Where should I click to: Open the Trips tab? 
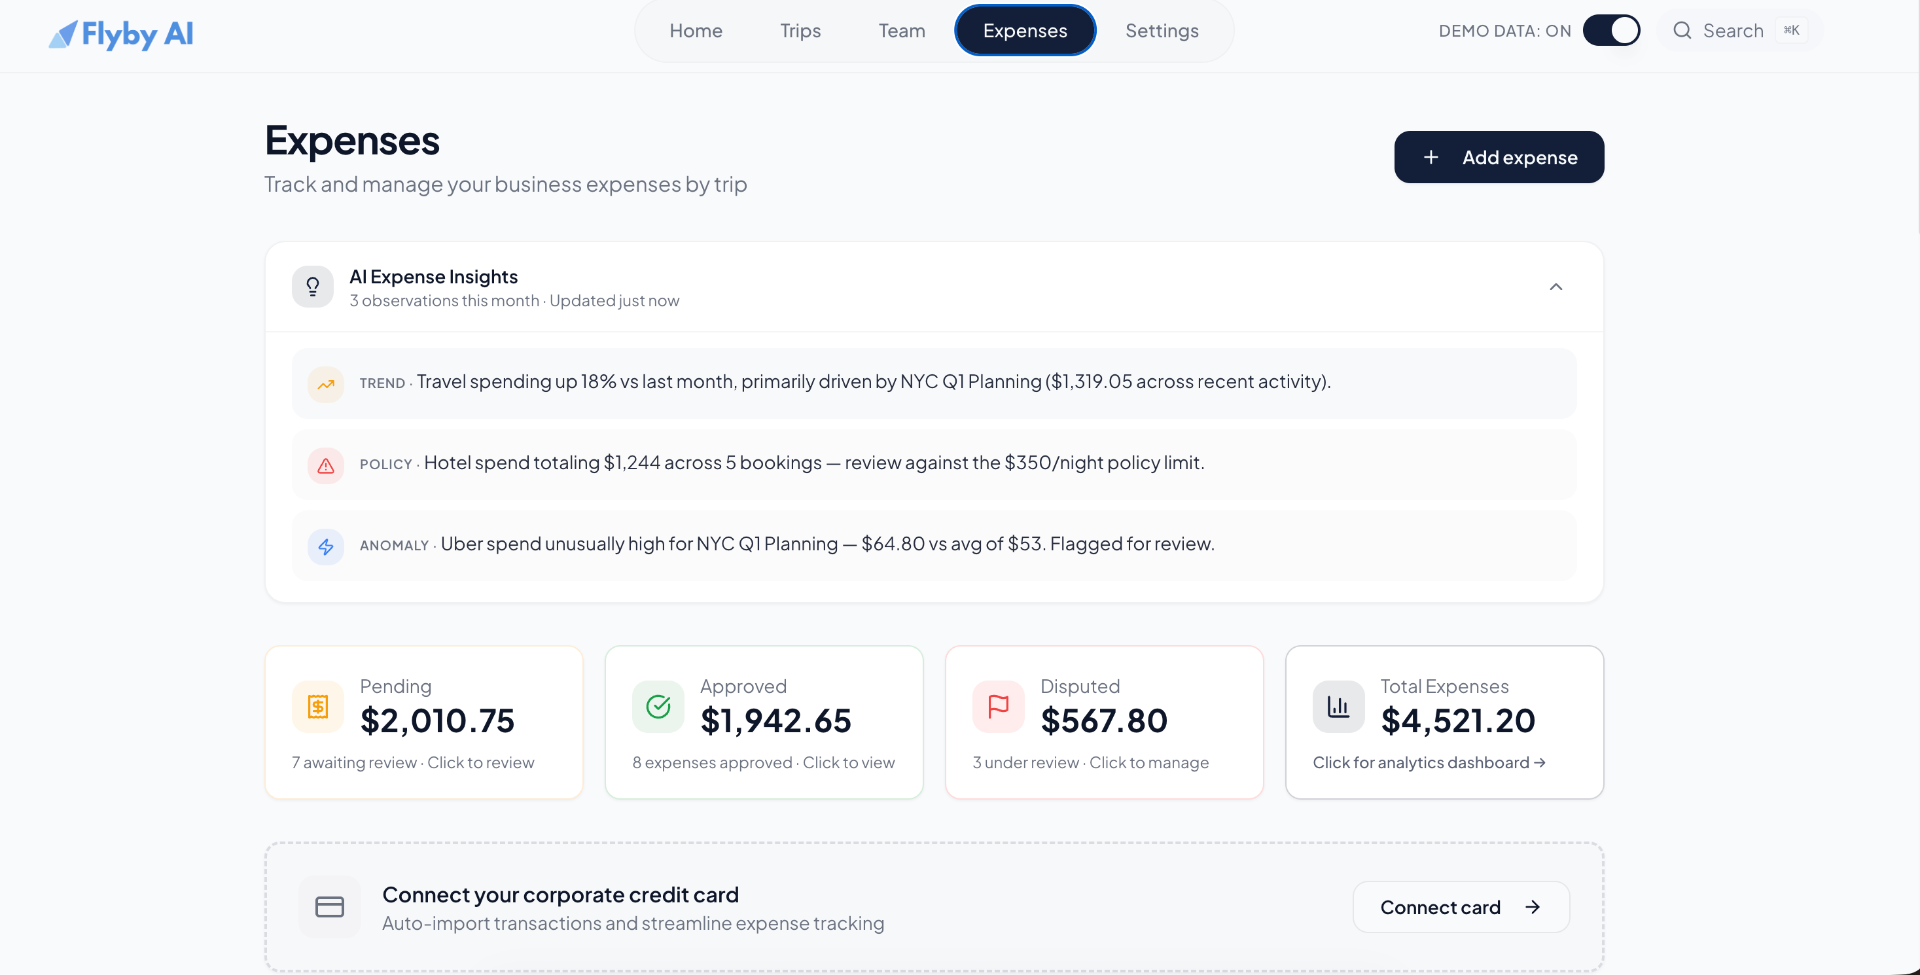coord(800,31)
